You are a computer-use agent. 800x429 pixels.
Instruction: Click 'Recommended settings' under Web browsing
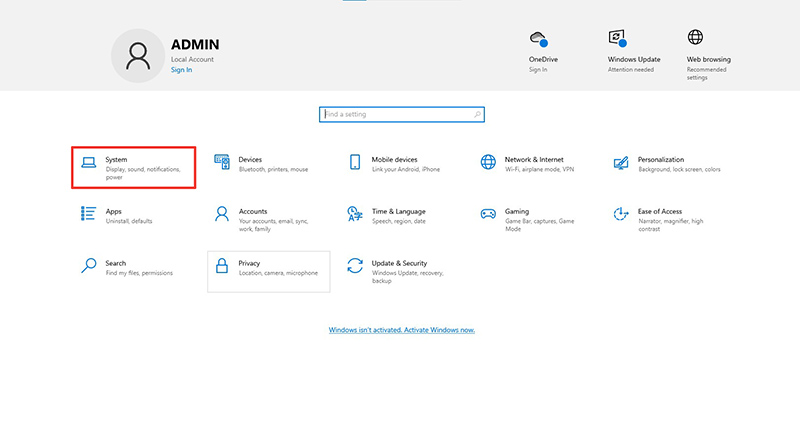[x=707, y=73]
